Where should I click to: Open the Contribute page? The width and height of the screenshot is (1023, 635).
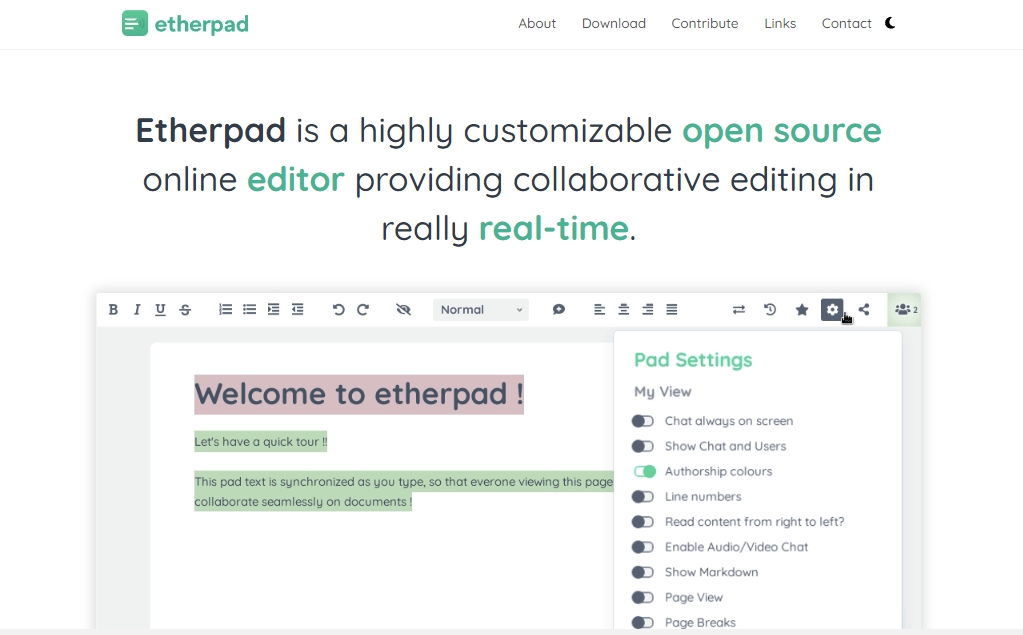[x=705, y=23]
